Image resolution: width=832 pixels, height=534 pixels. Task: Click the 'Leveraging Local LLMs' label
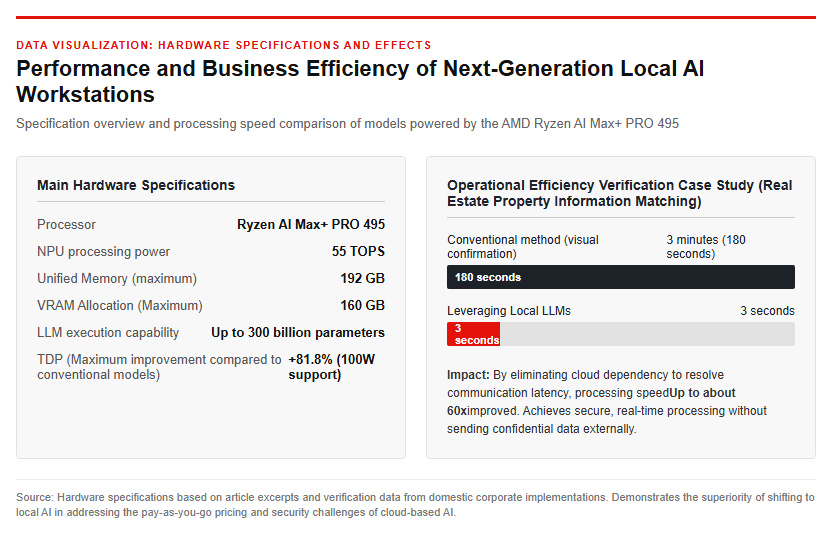pos(509,311)
